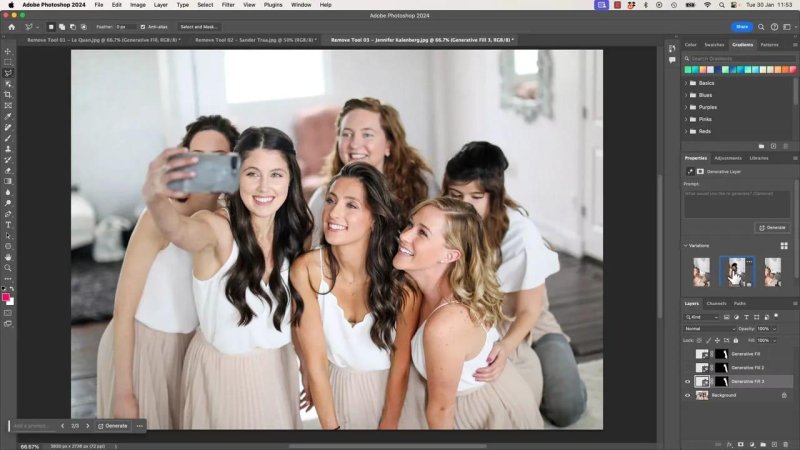
Task: Click delete layer trash icon in Layers panel
Action: (786, 445)
